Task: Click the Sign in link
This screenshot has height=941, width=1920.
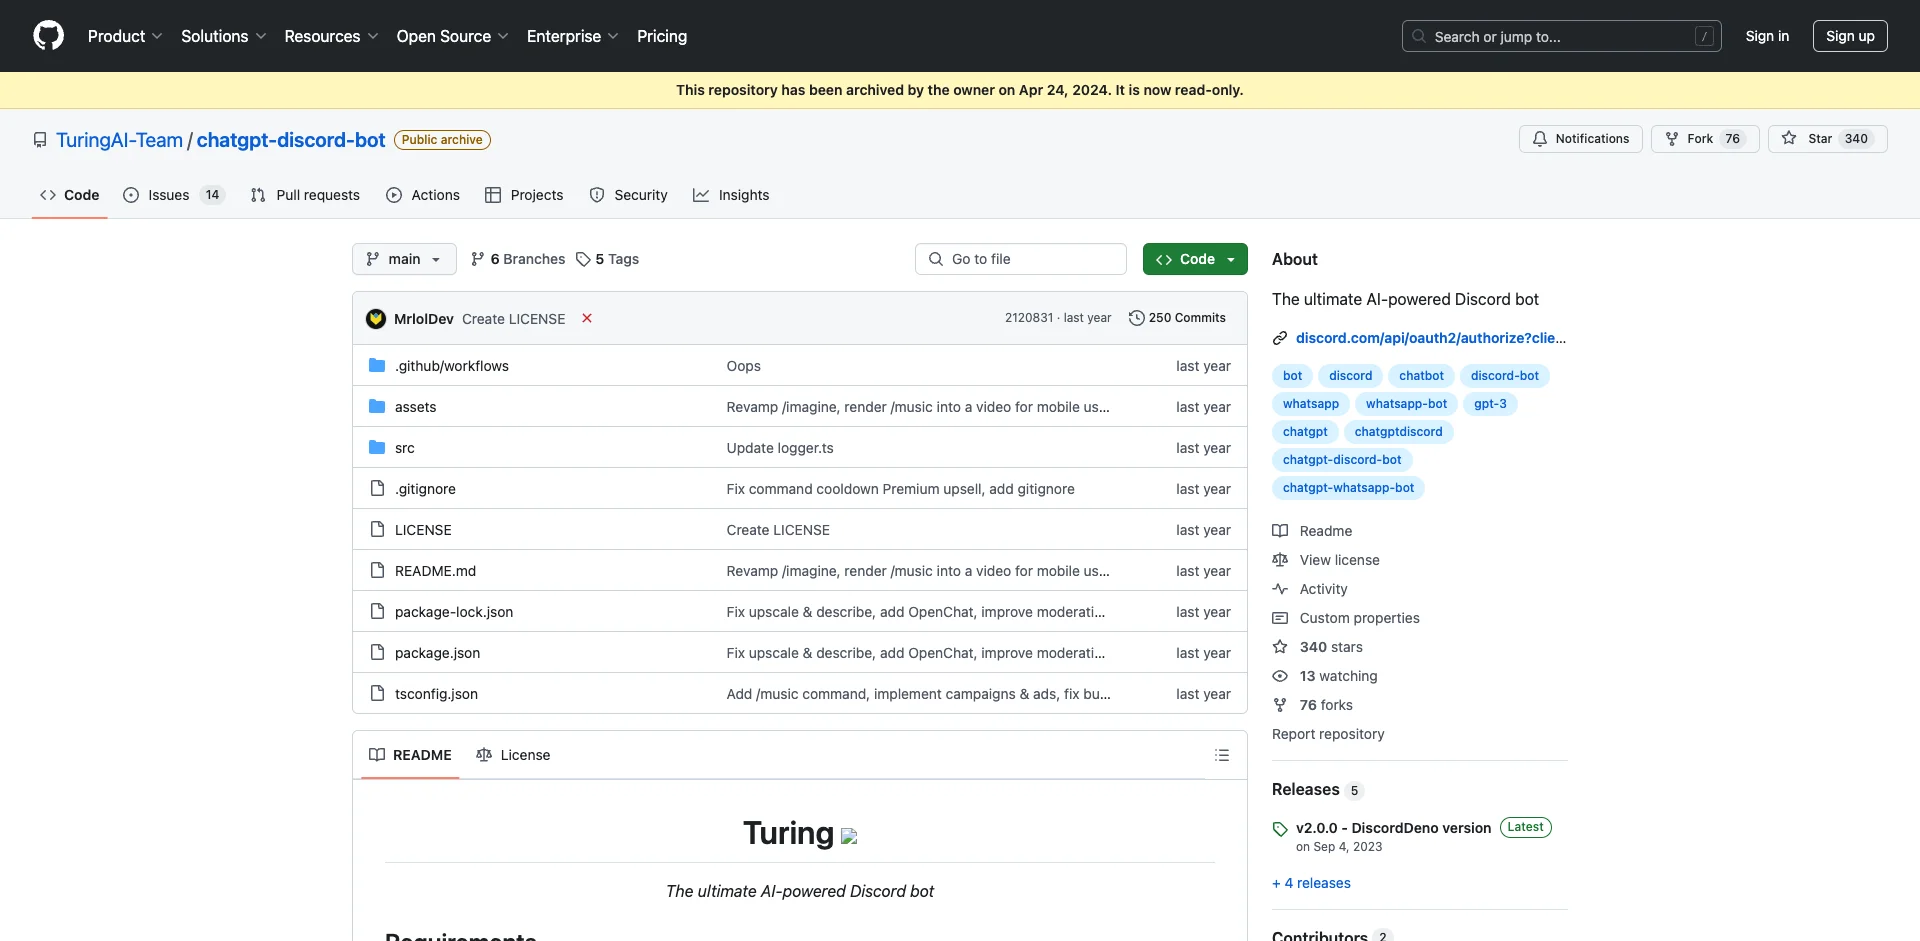Action: [1767, 36]
